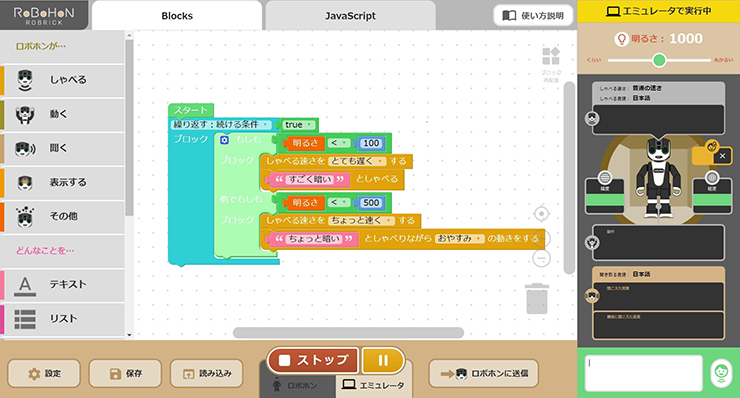740x398 pixels.
Task: Select the スタート block
Action: click(191, 110)
